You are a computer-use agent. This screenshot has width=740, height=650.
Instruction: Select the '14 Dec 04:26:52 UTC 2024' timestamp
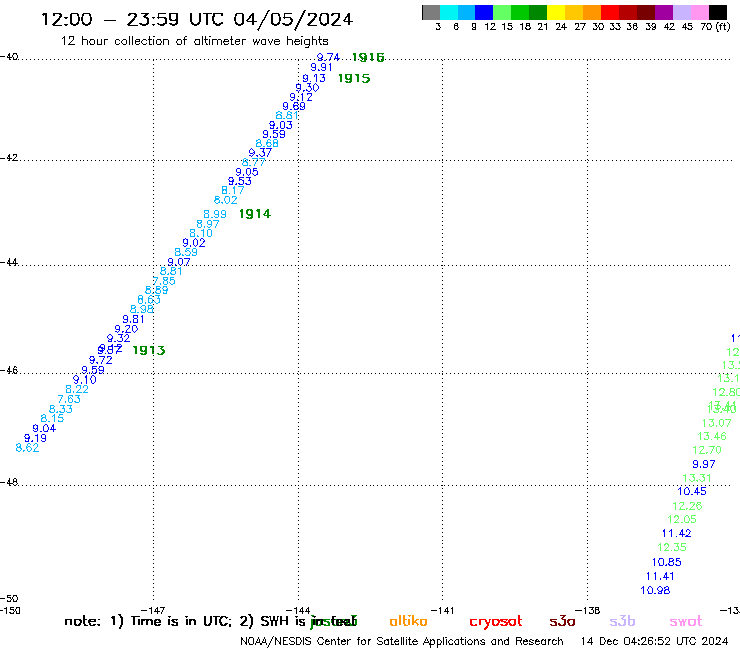coord(655,641)
